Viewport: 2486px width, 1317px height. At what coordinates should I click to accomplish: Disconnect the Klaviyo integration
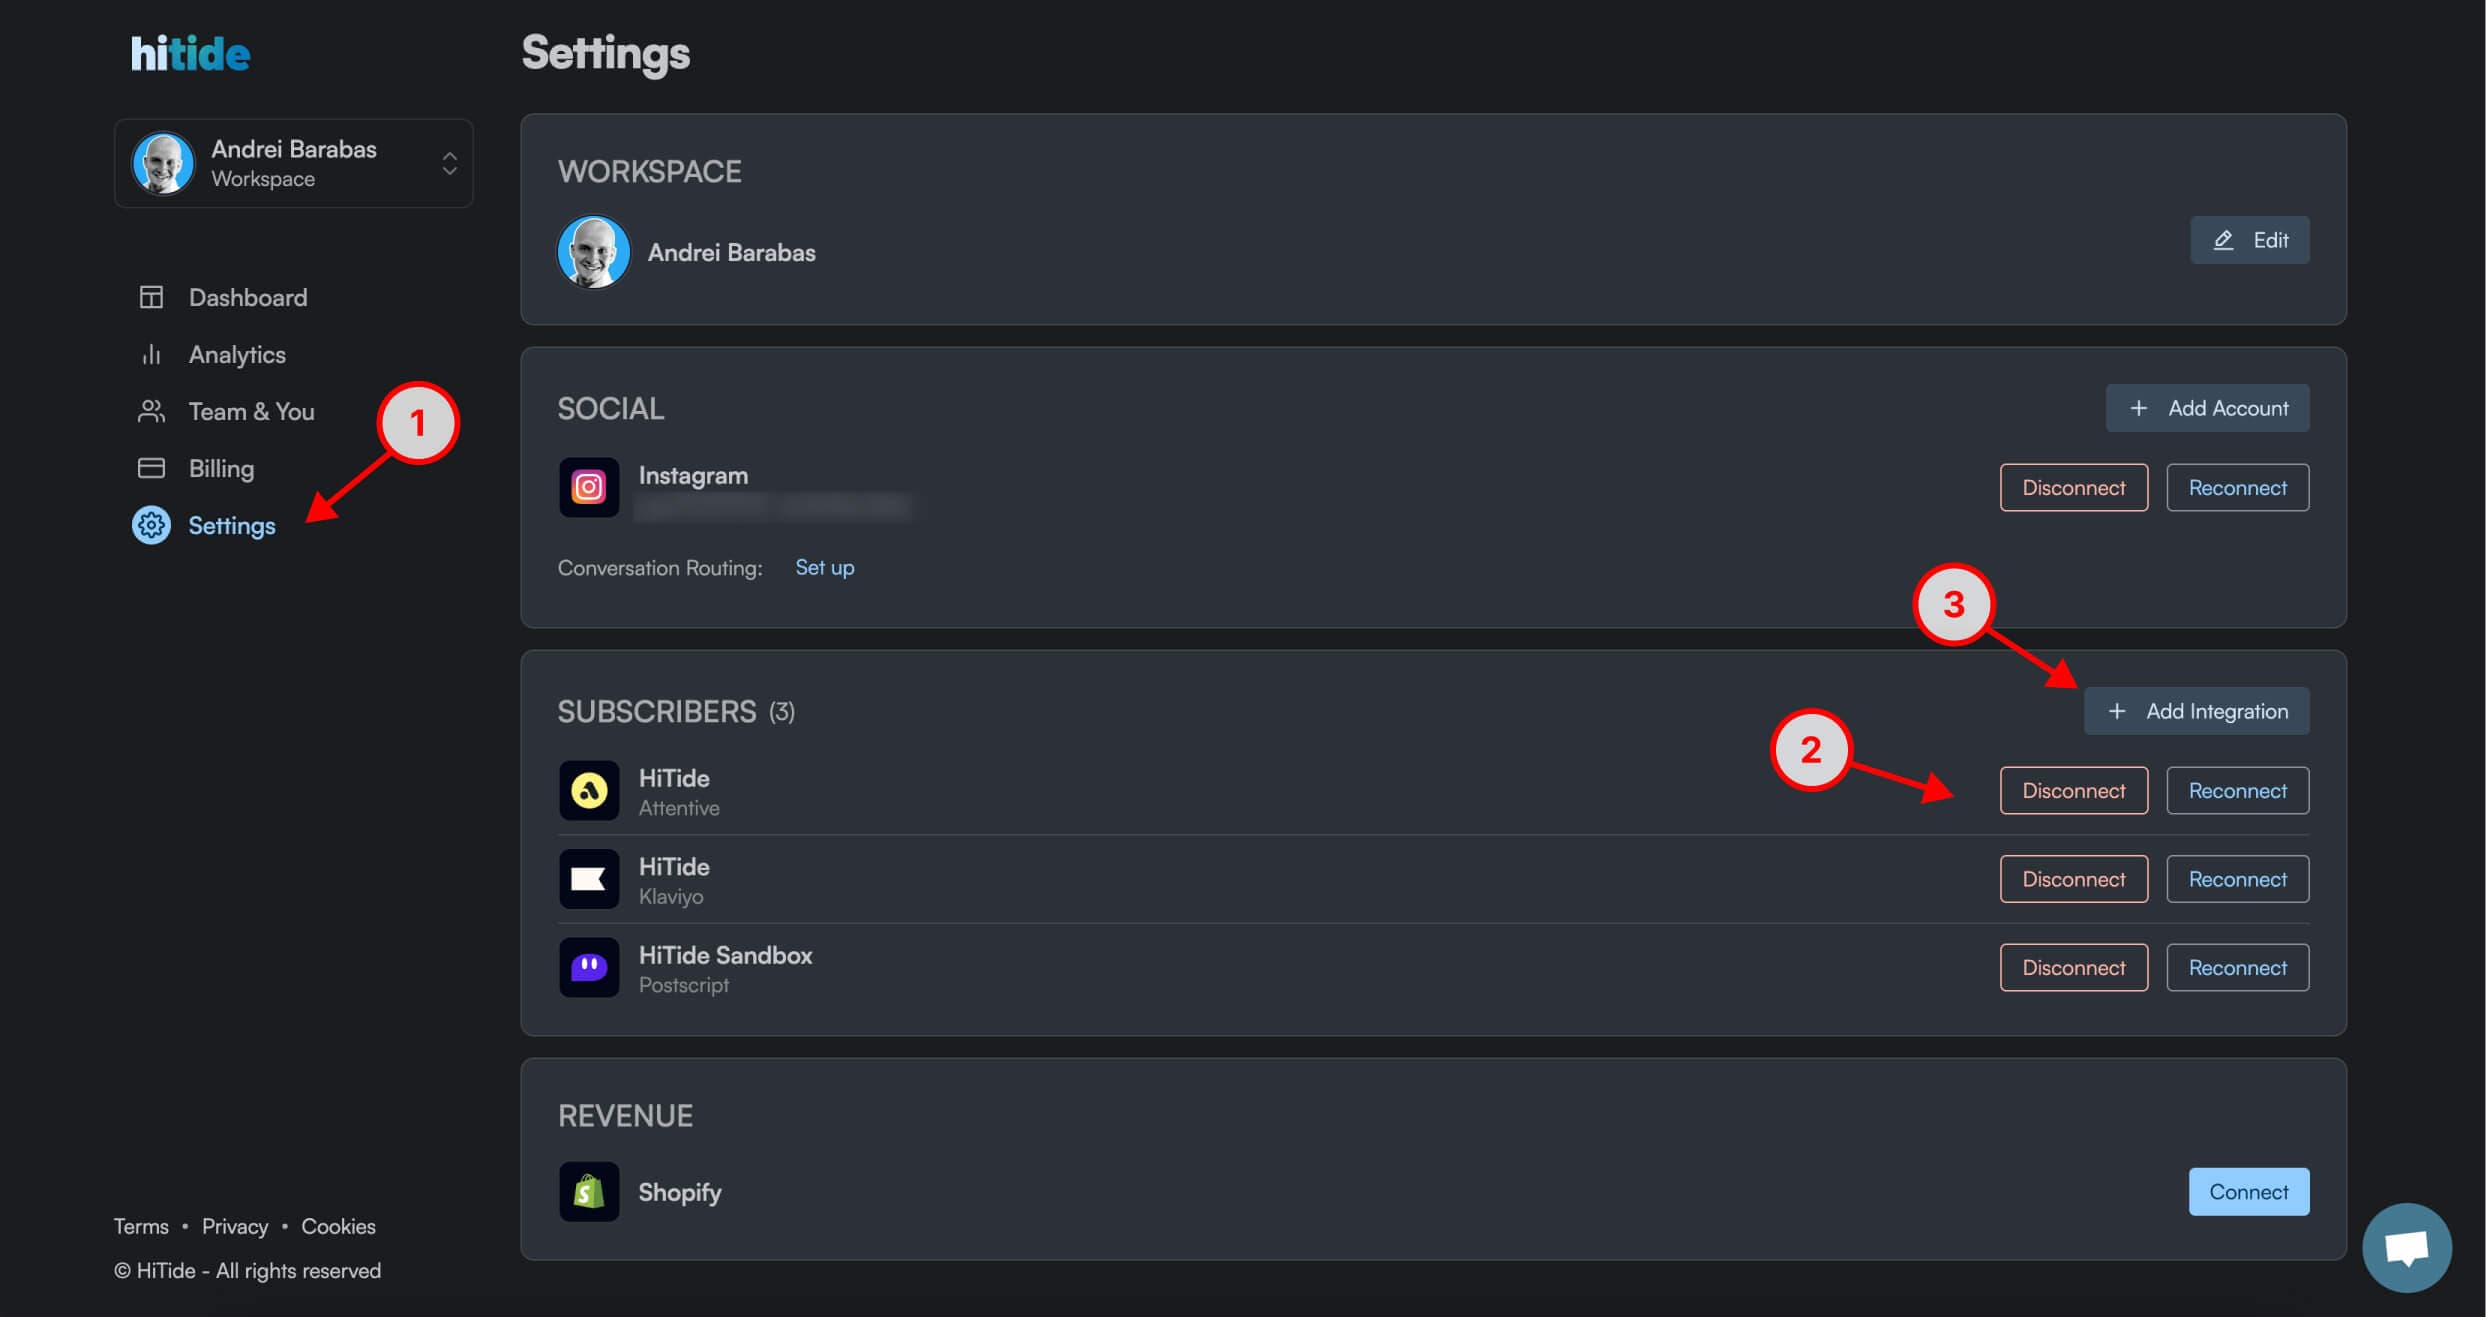tap(2073, 880)
